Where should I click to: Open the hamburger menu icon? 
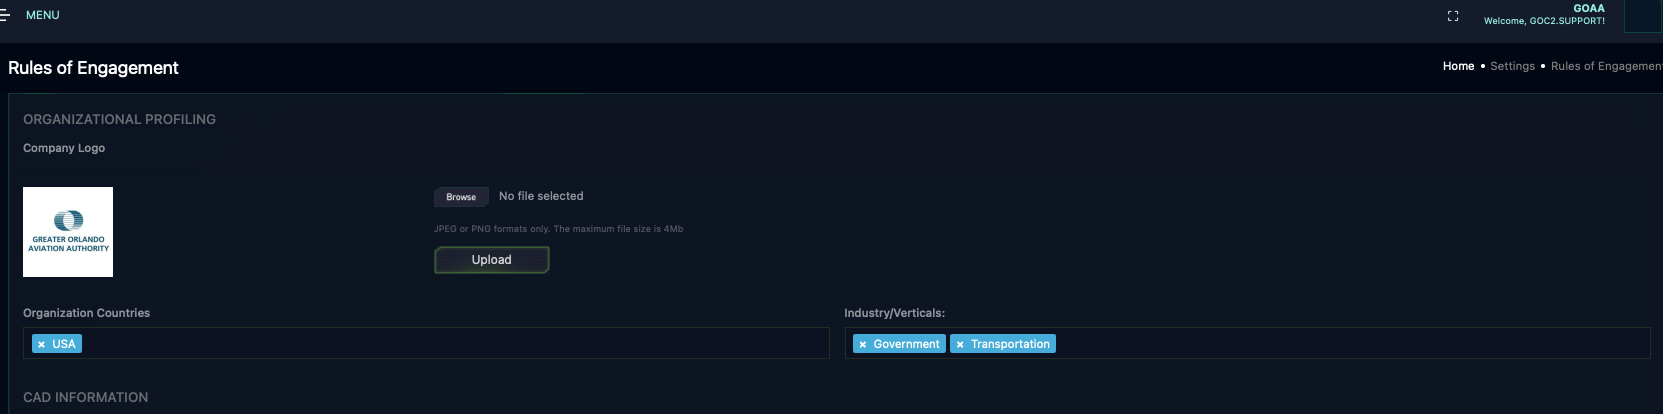point(5,15)
